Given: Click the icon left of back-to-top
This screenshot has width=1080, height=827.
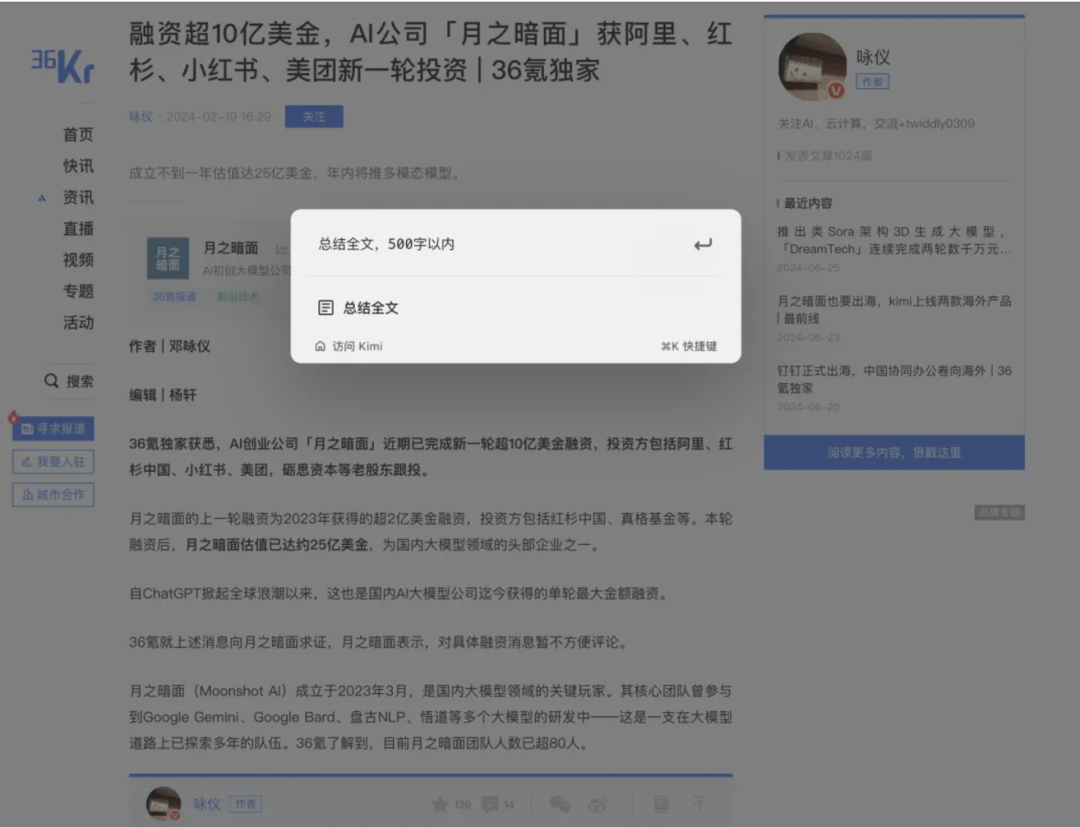Looking at the screenshot, I should tap(661, 804).
